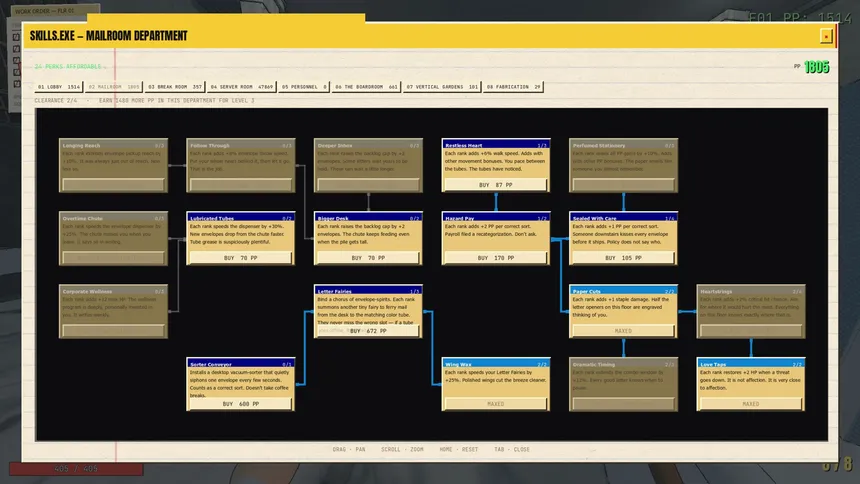Select the Wing Wax card title
Screen dimensions: 860x484
pos(458,364)
